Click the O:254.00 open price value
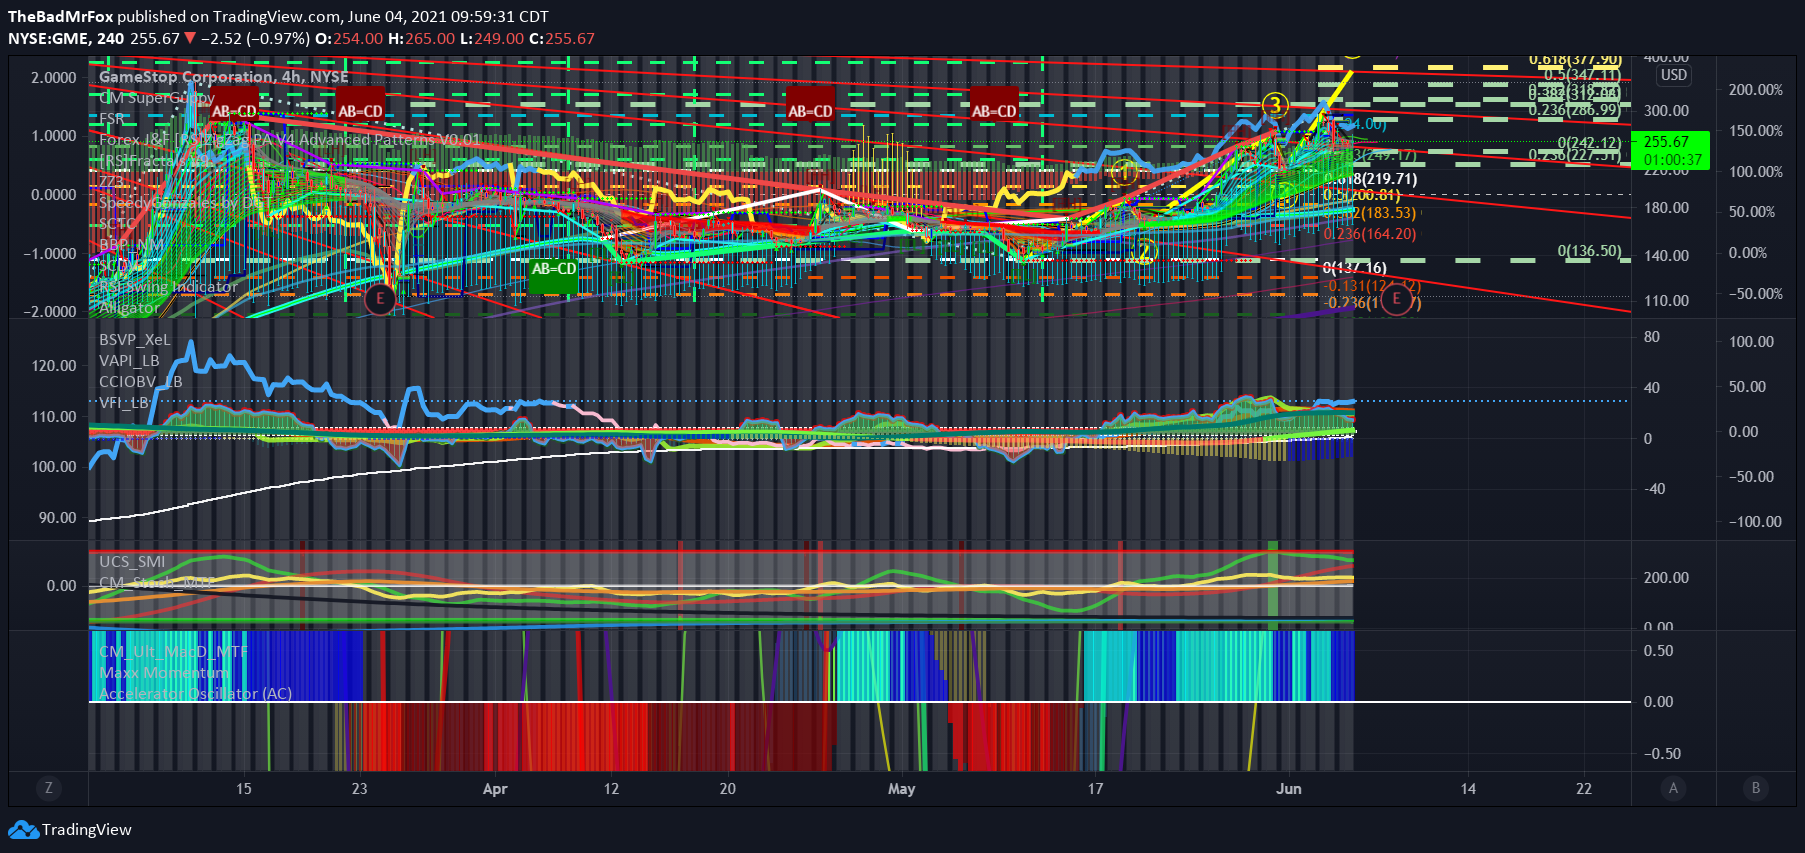The width and height of the screenshot is (1805, 853). point(349,38)
